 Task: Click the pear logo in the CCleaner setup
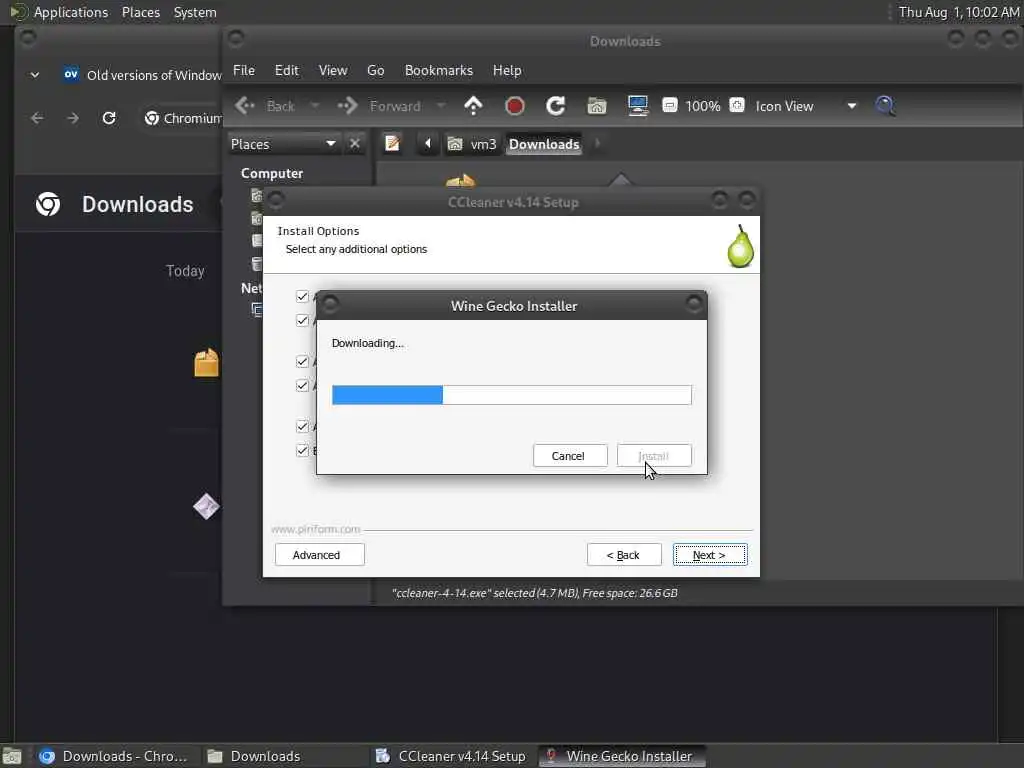[x=741, y=246]
